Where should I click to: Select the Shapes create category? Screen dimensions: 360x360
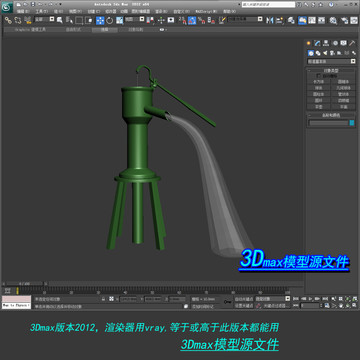click(x=318, y=53)
